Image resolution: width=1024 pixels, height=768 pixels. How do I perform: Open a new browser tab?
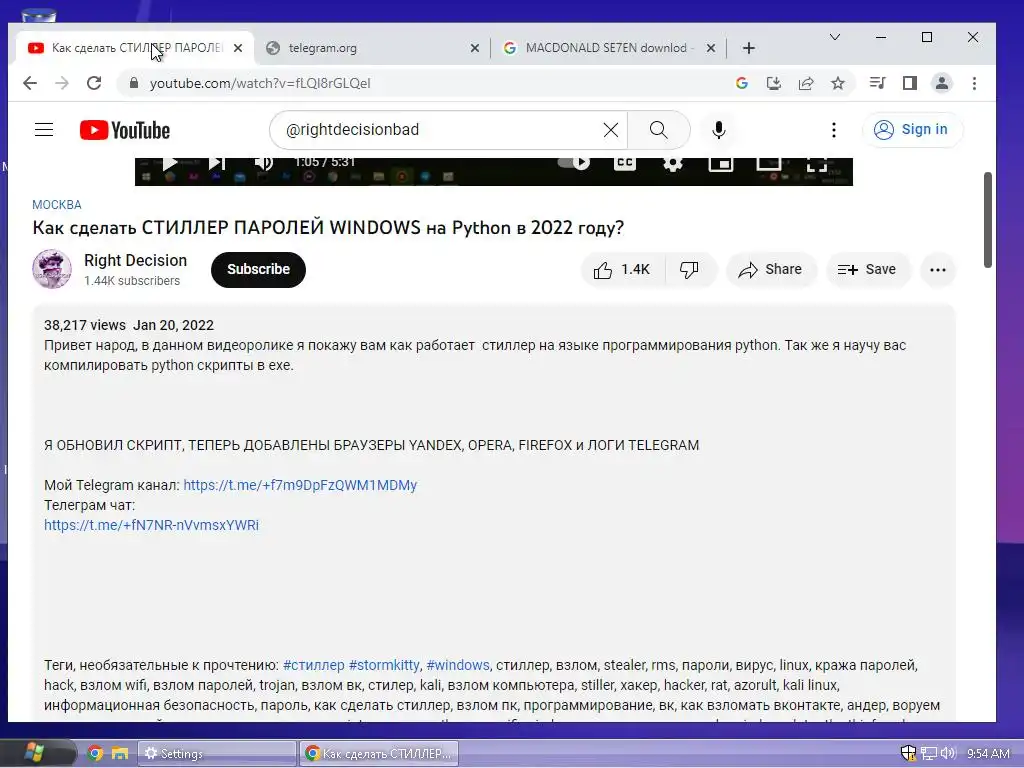coord(748,48)
